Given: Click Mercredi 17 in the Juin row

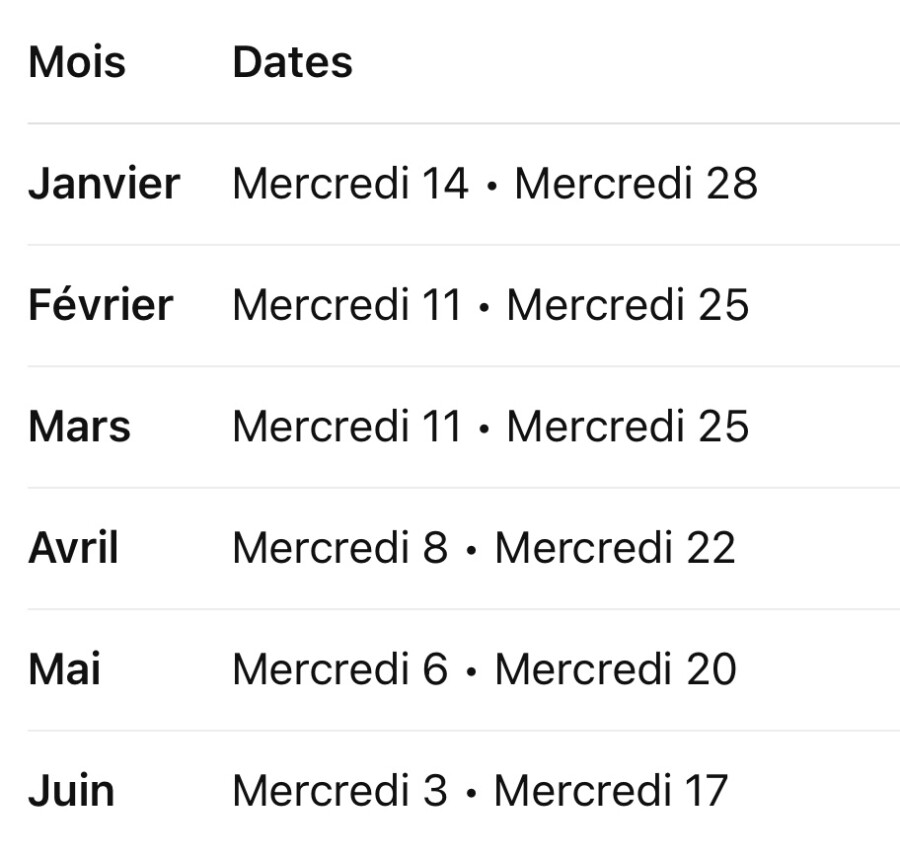Looking at the screenshot, I should (x=610, y=791).
